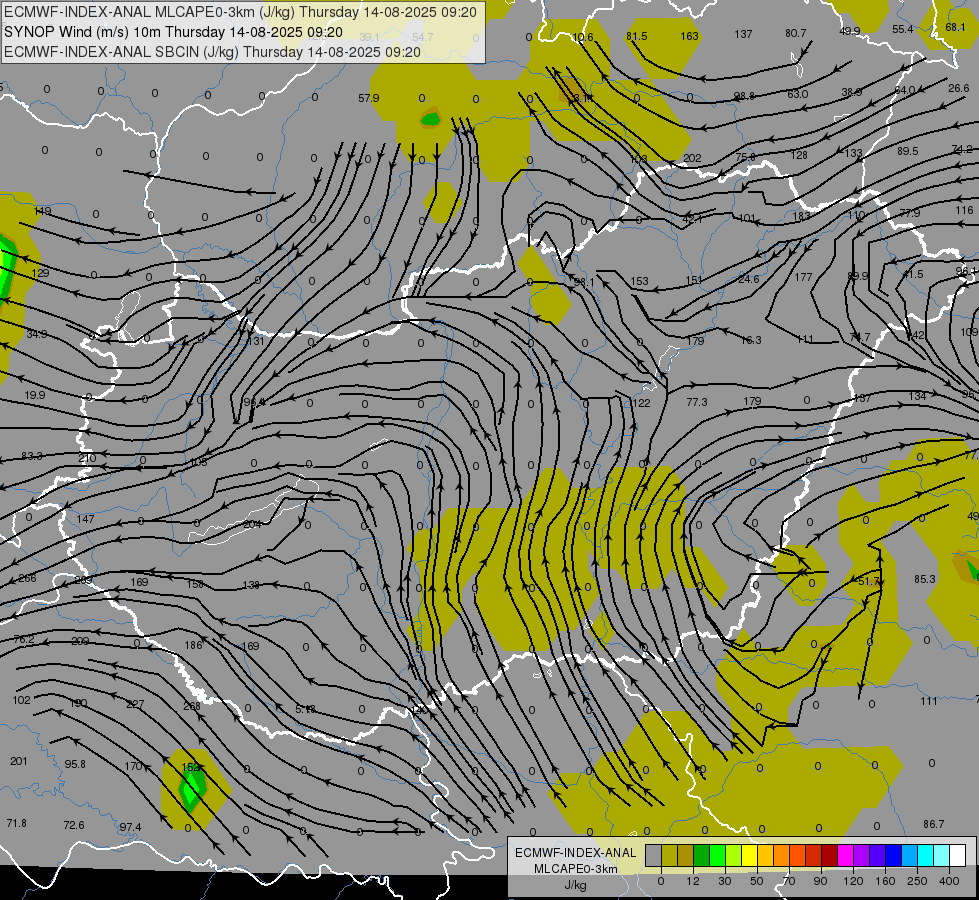Click the magenta swatch in the legend
The image size is (979, 900).
pyautogui.click(x=845, y=856)
